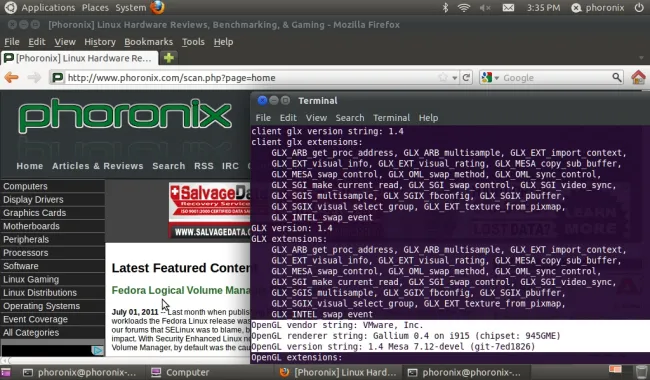Bookmark this page with the star icon
The width and height of the screenshot is (650, 380).
coord(443,77)
